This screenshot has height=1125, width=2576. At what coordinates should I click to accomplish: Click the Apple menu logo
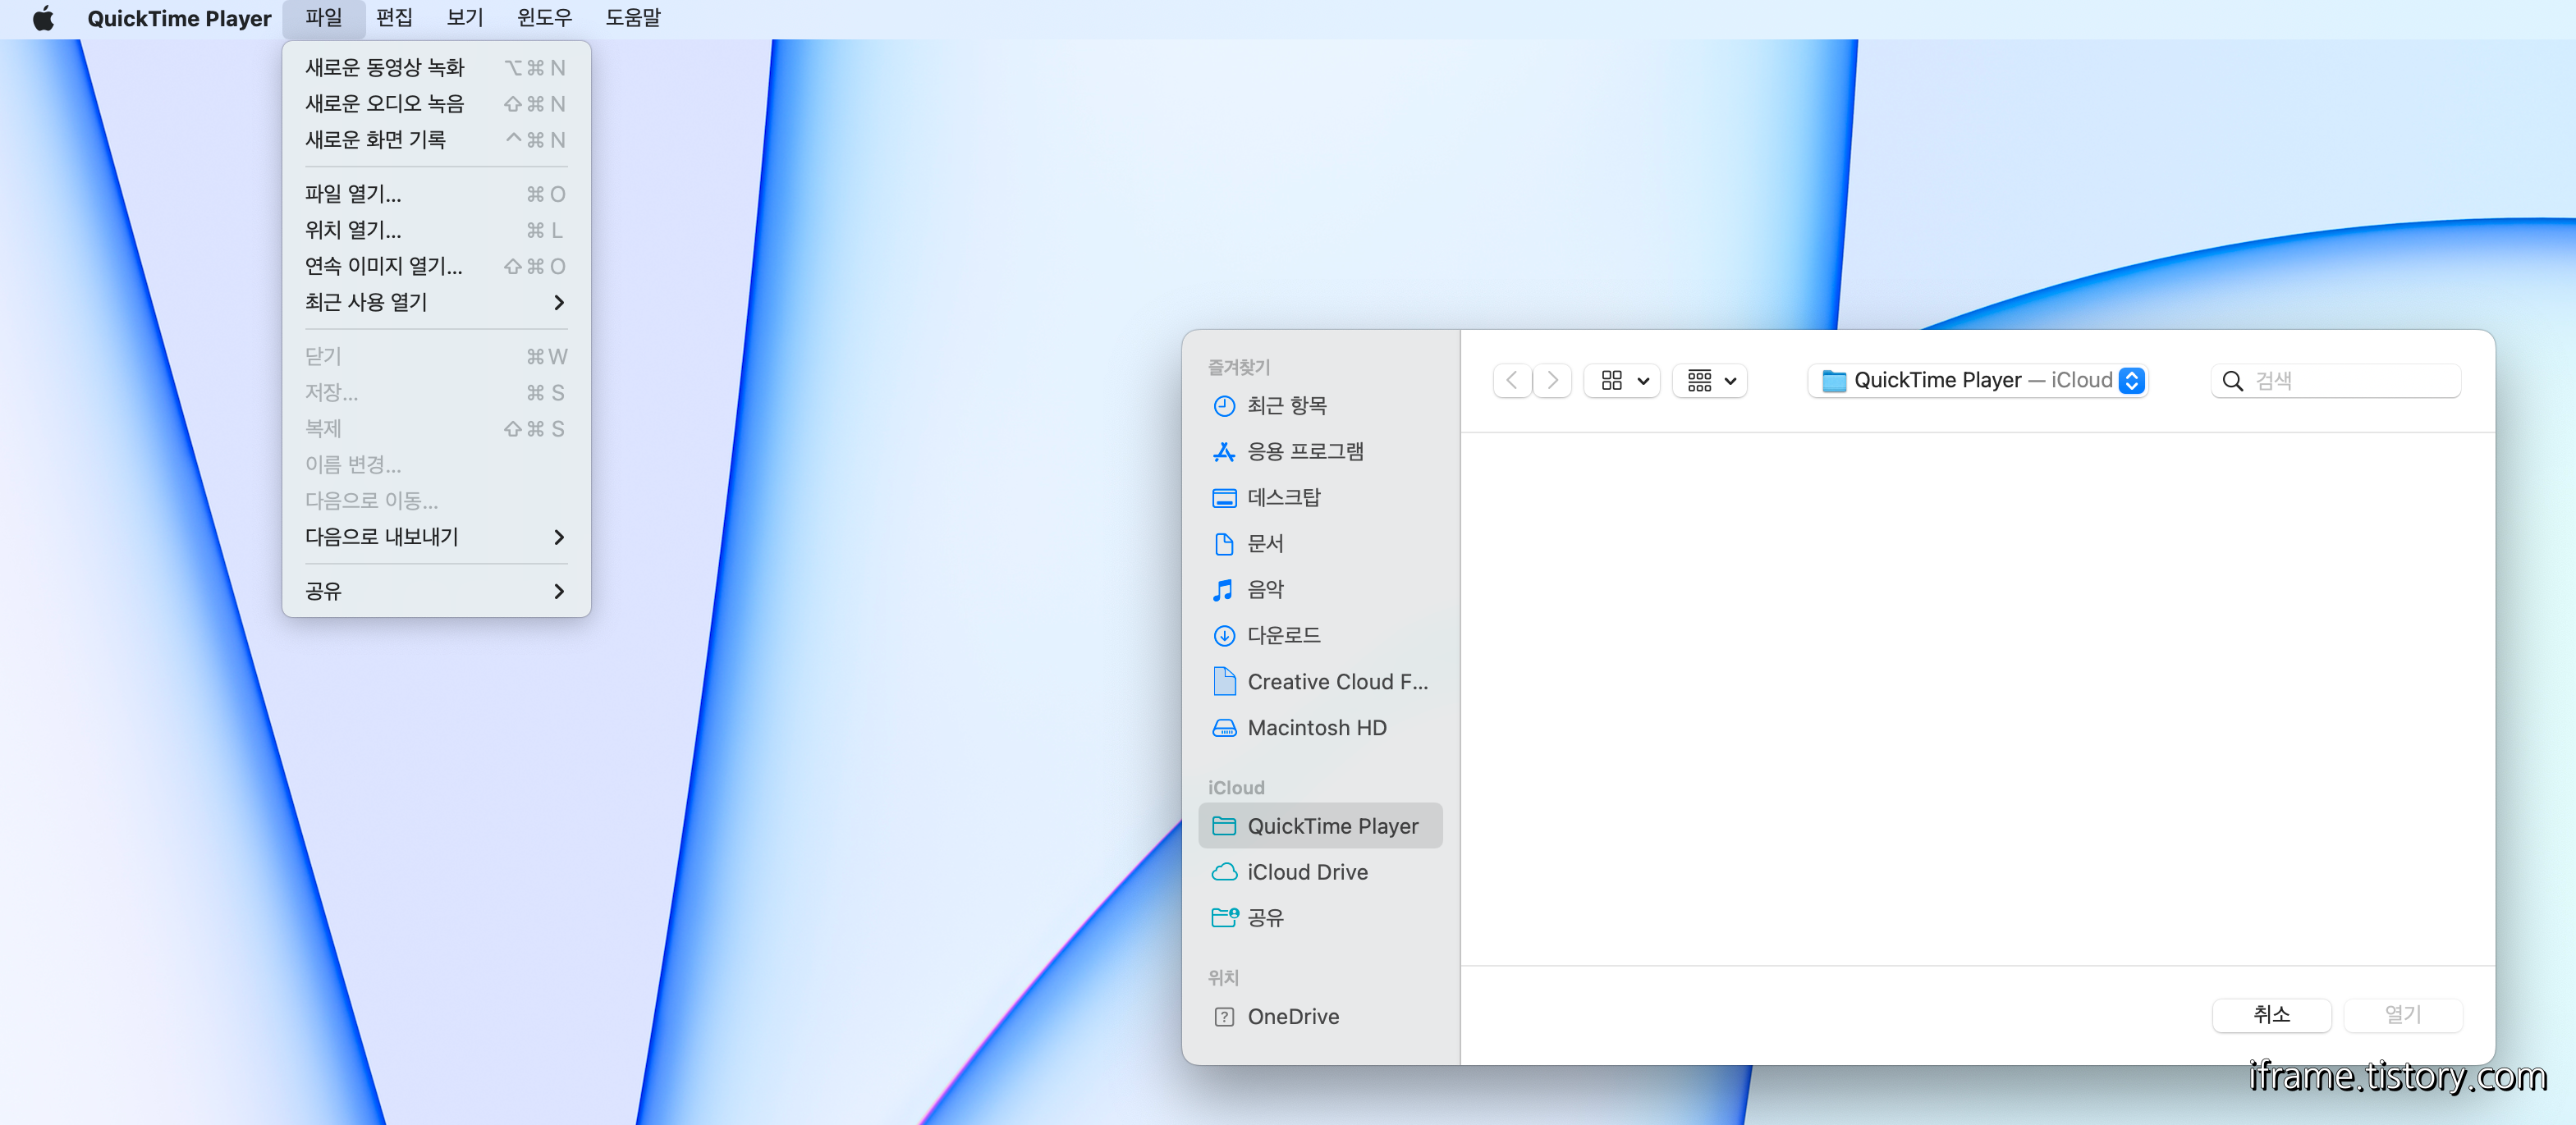[x=43, y=18]
